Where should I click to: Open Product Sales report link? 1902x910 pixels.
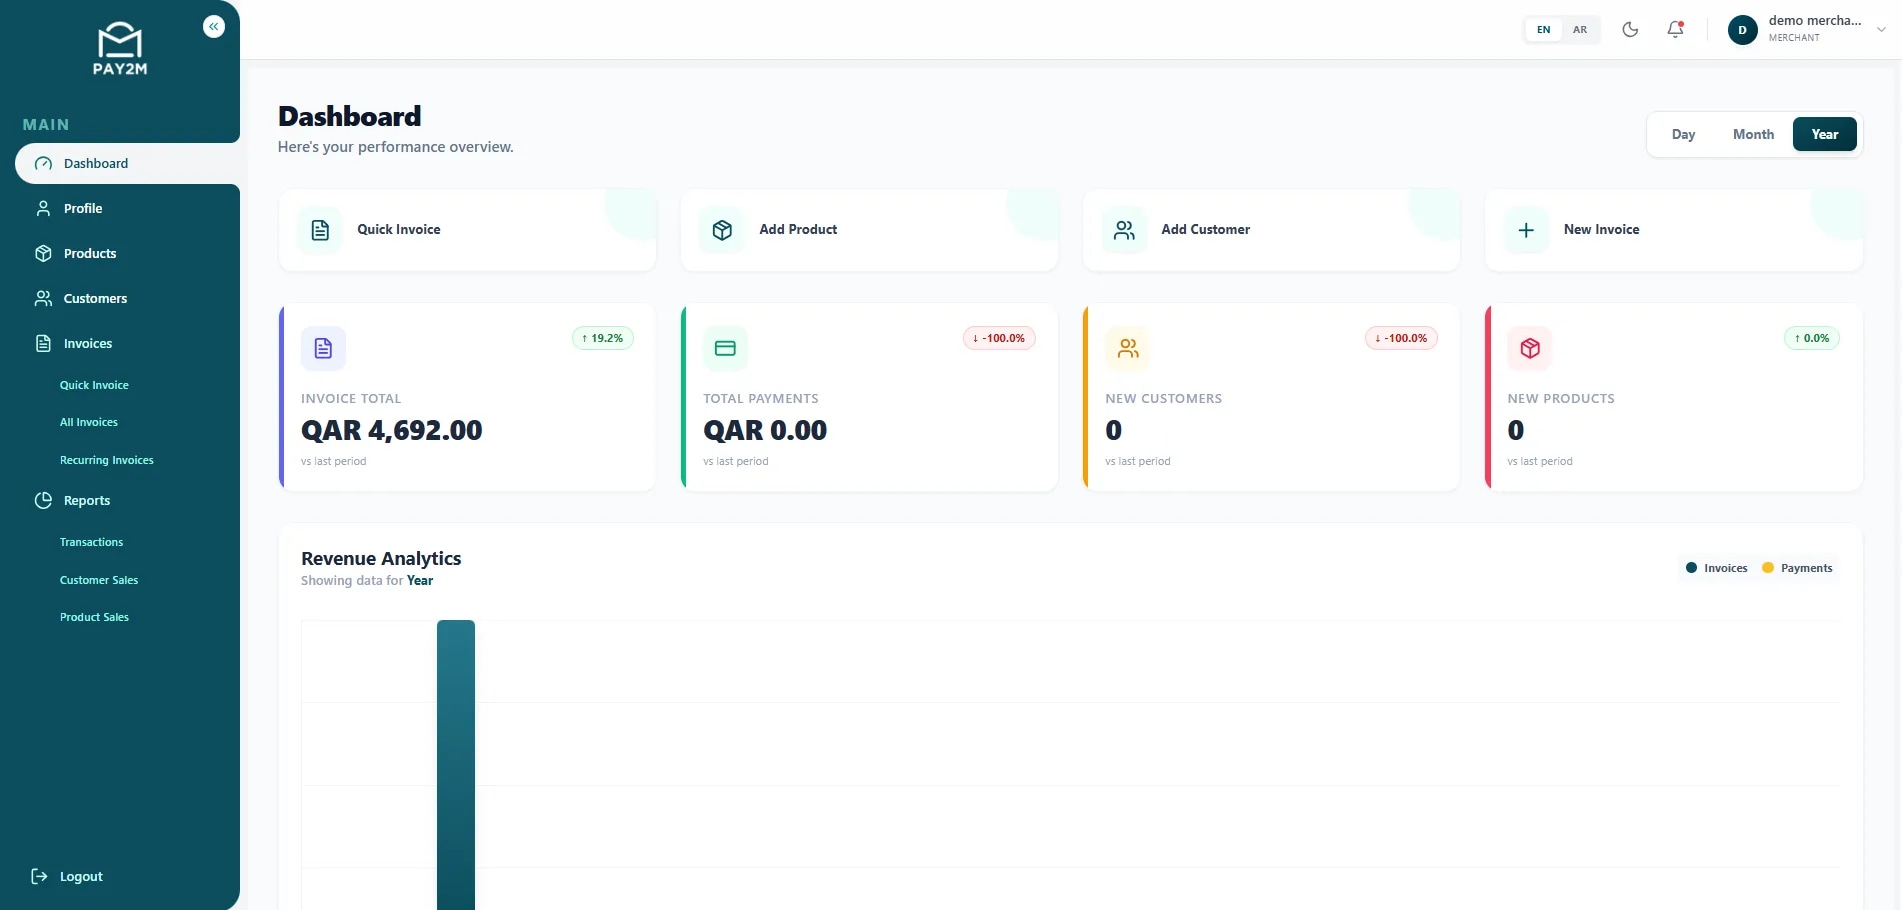94,617
